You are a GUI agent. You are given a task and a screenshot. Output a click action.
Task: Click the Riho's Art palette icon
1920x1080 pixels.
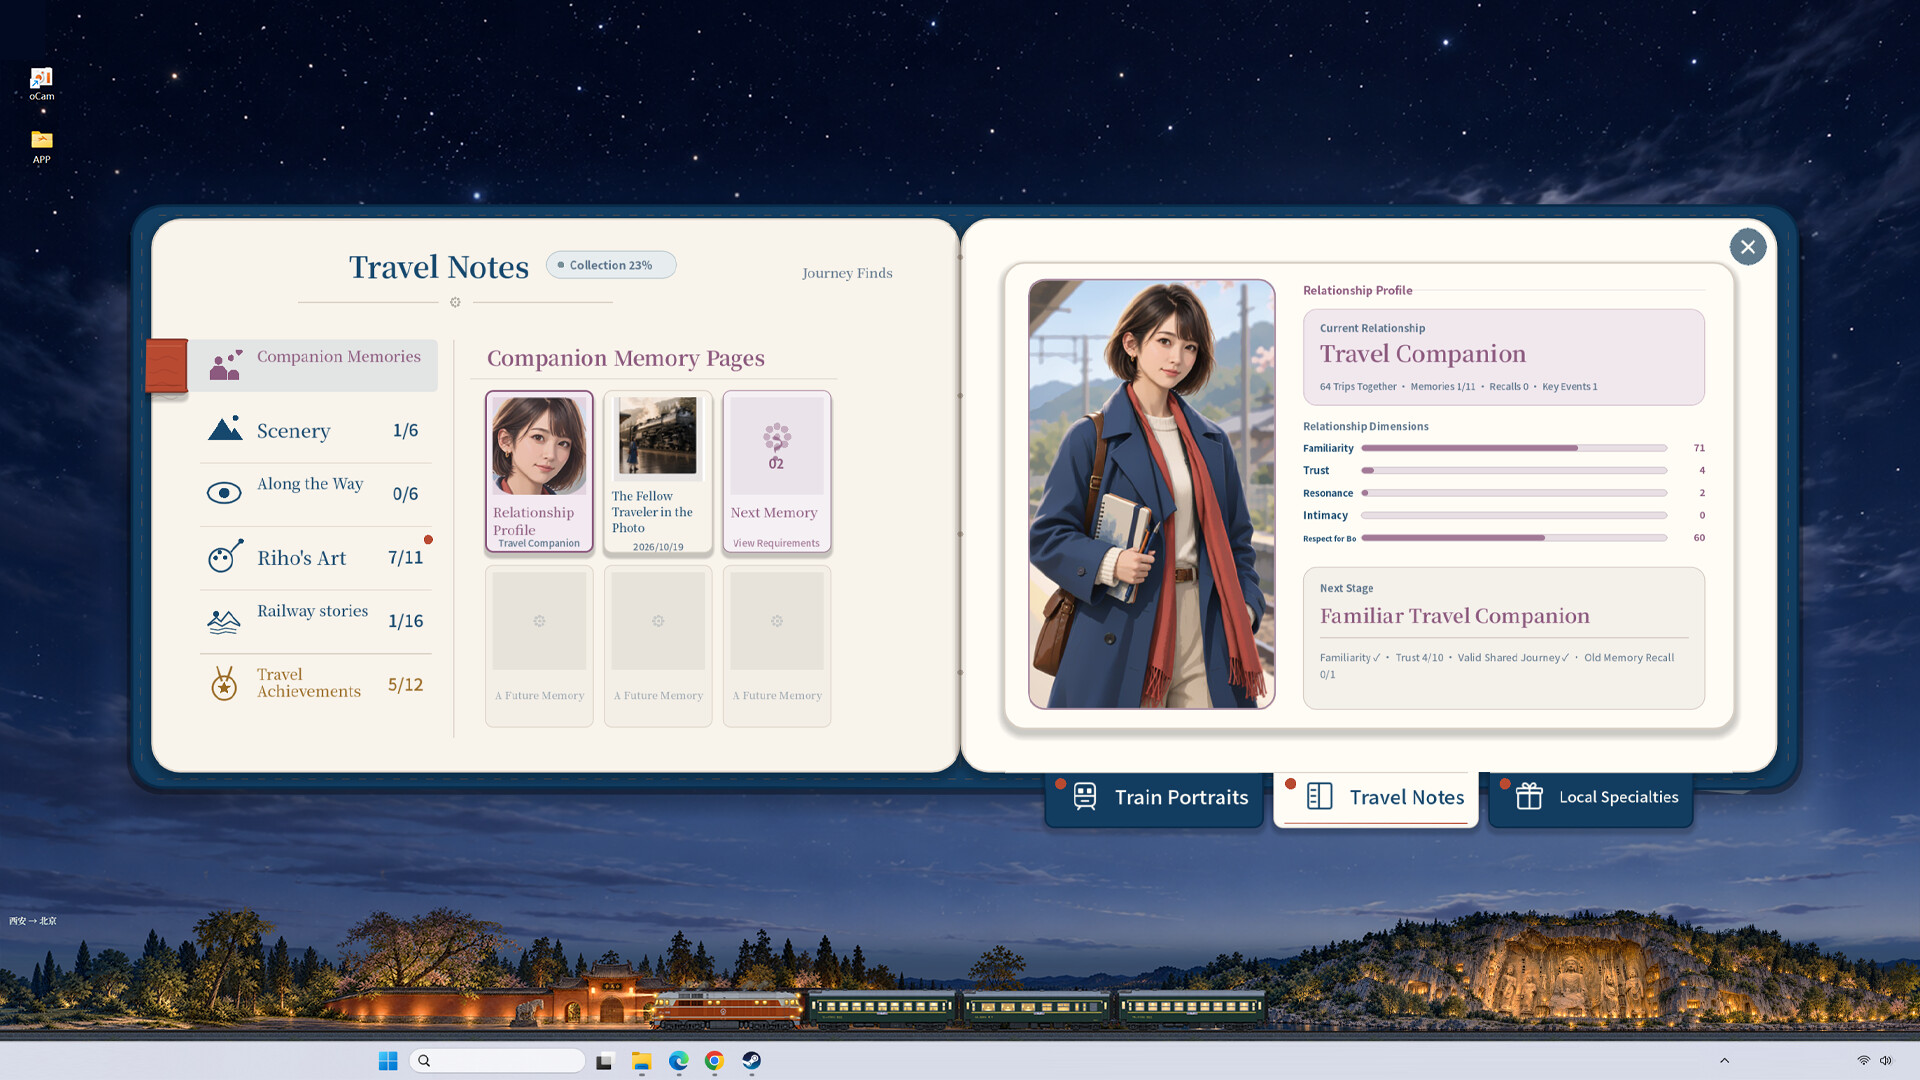(225, 556)
